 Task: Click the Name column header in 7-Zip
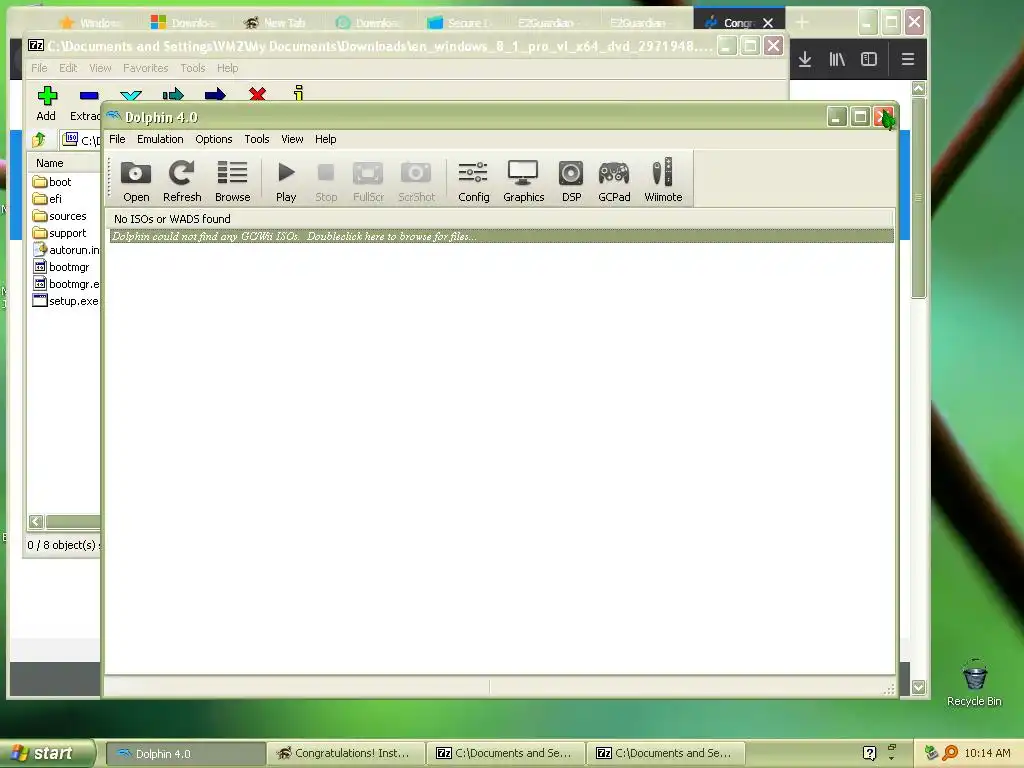click(x=64, y=163)
